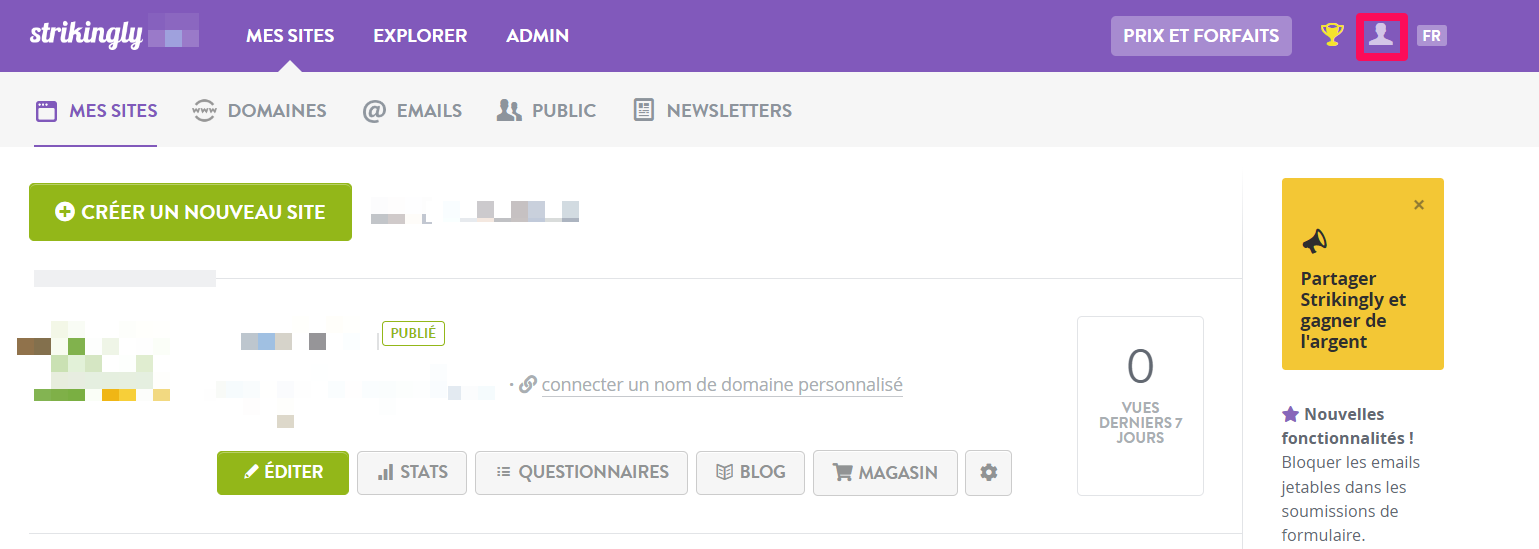This screenshot has width=1539, height=549.
Task: Open the FR language selector
Action: (1432, 36)
